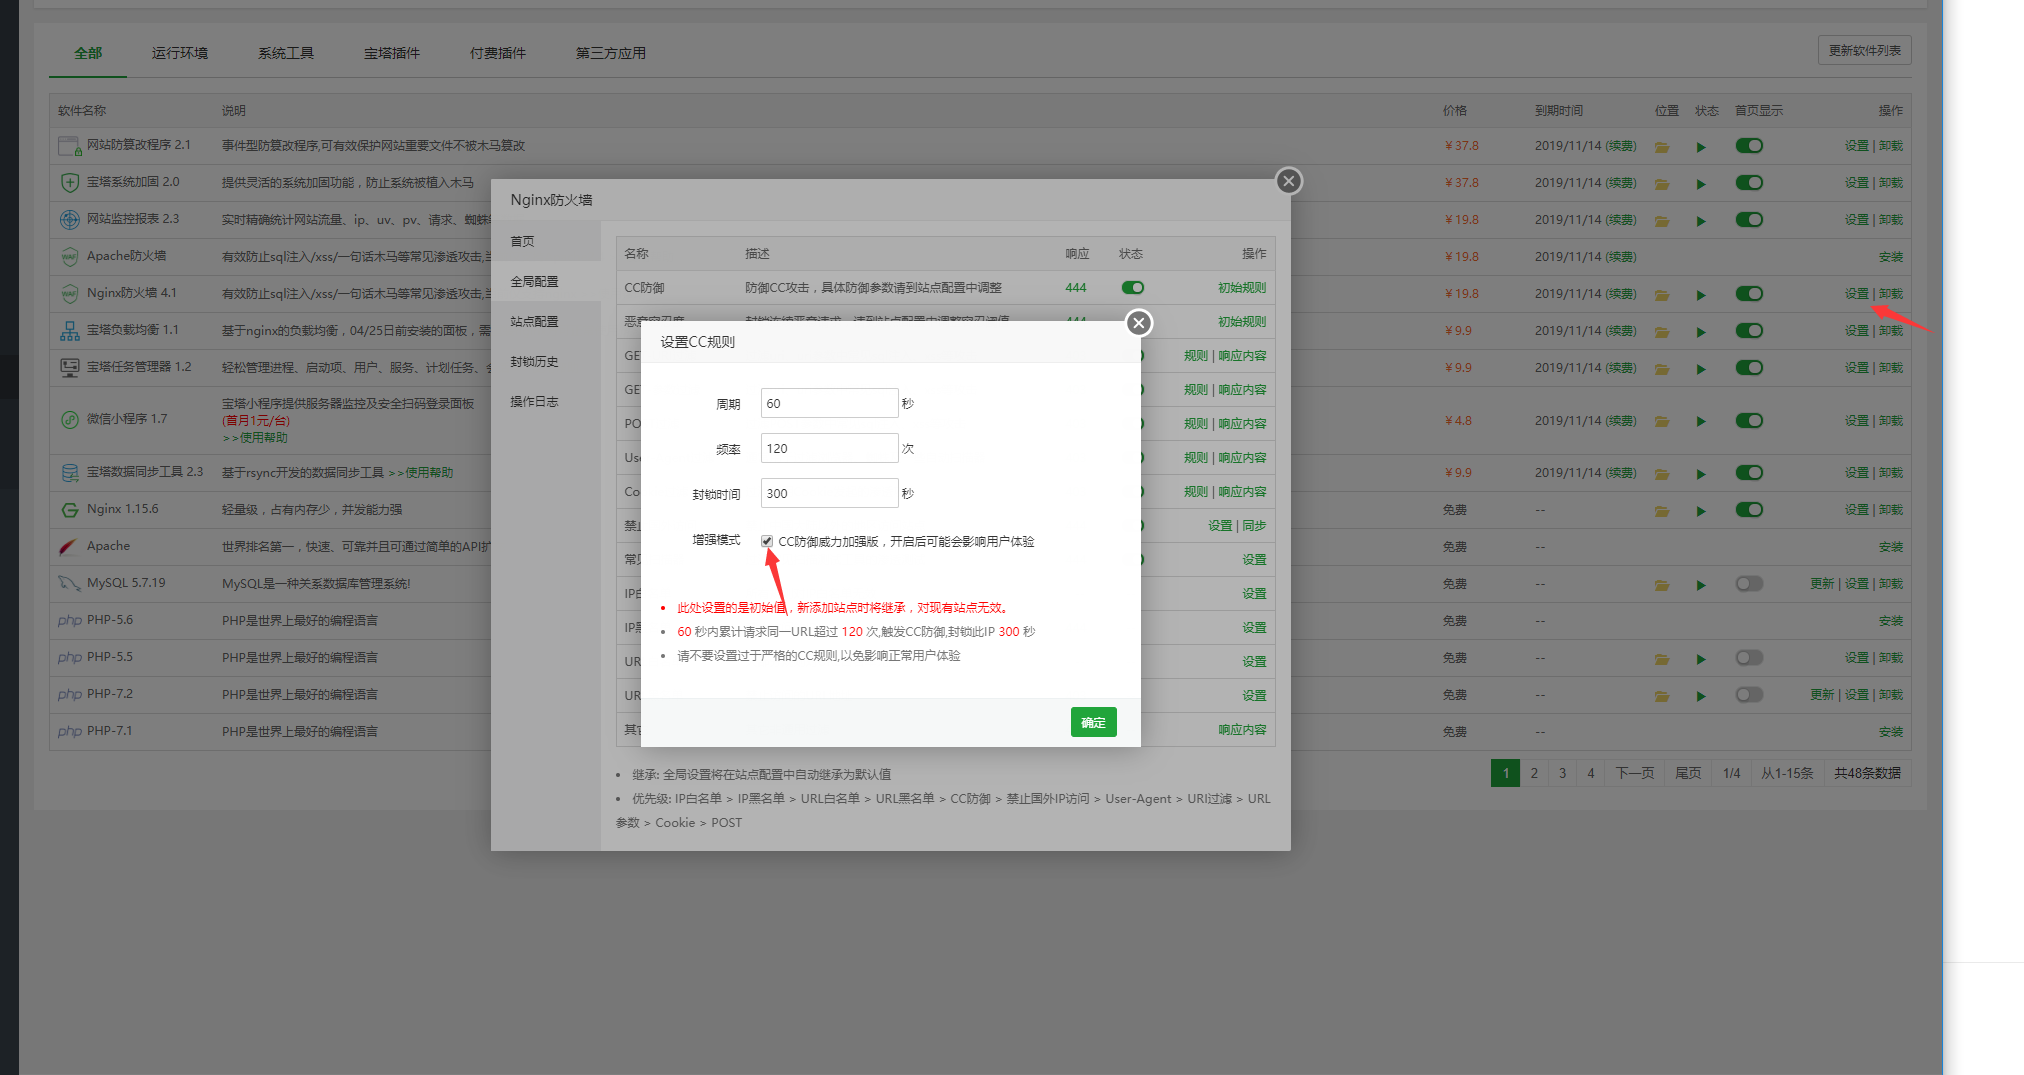
Task: Click the 更新软件列表 button
Action: (1864, 51)
